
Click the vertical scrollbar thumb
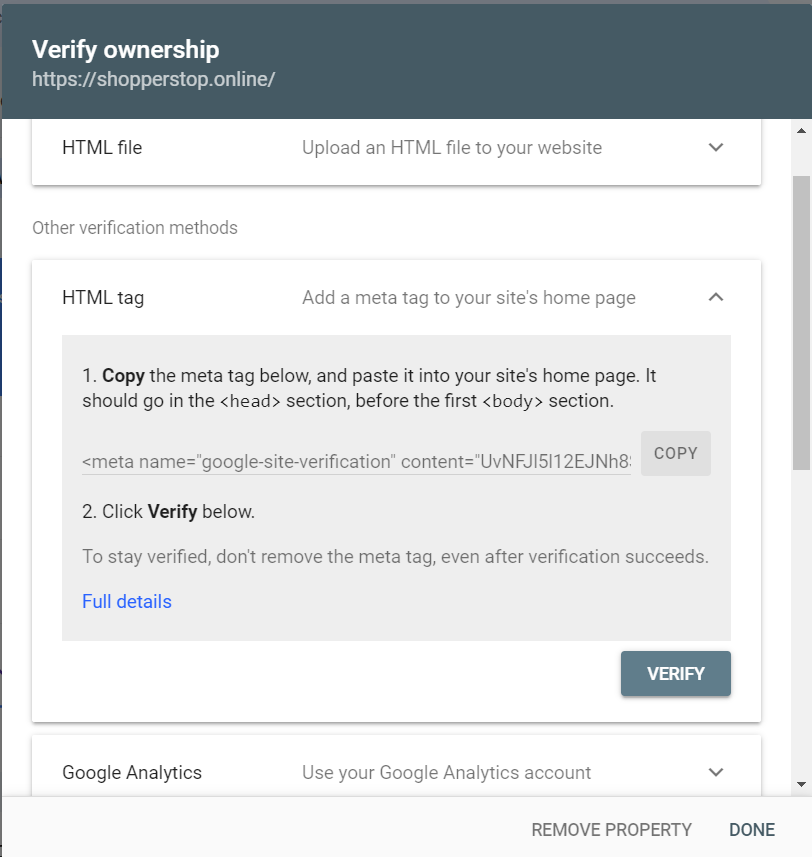tap(802, 320)
